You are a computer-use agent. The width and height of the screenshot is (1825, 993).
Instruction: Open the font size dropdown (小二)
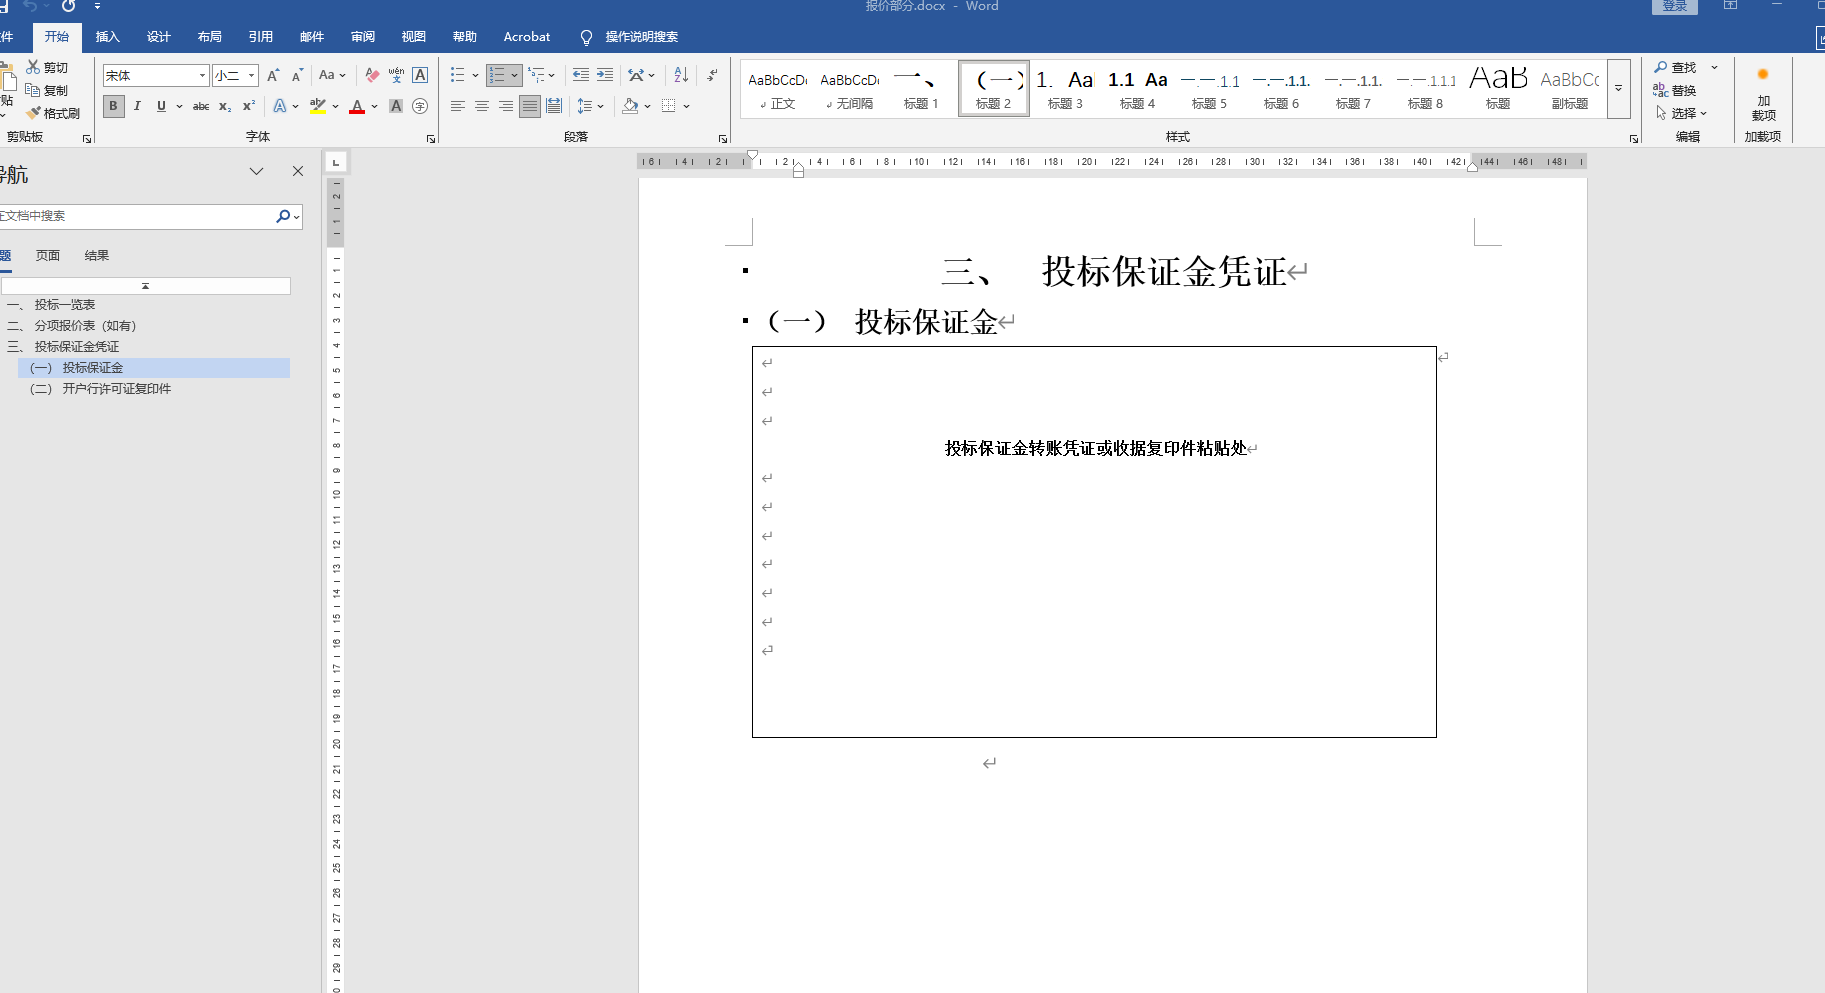click(x=251, y=76)
